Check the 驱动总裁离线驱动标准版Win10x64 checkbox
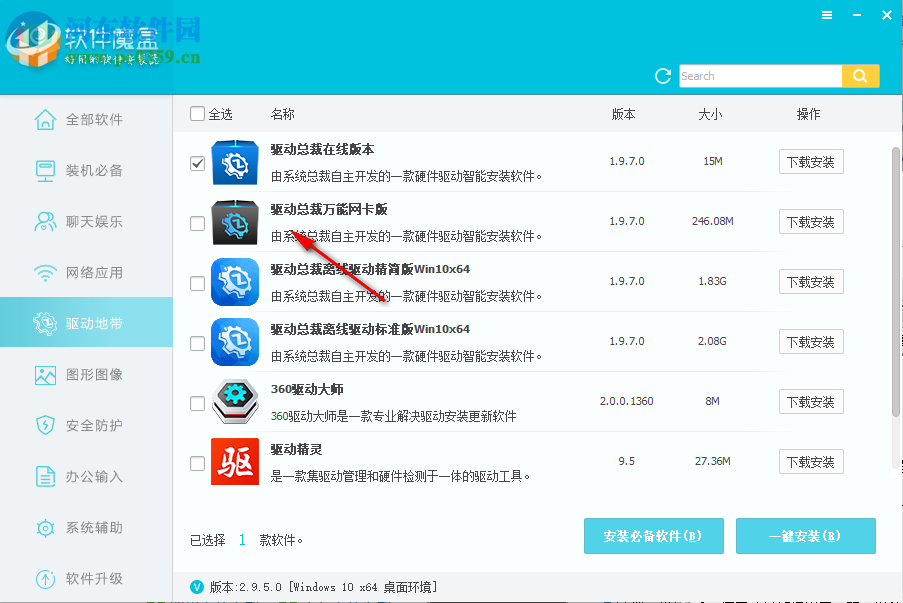This screenshot has height=603, width=903. (198, 343)
